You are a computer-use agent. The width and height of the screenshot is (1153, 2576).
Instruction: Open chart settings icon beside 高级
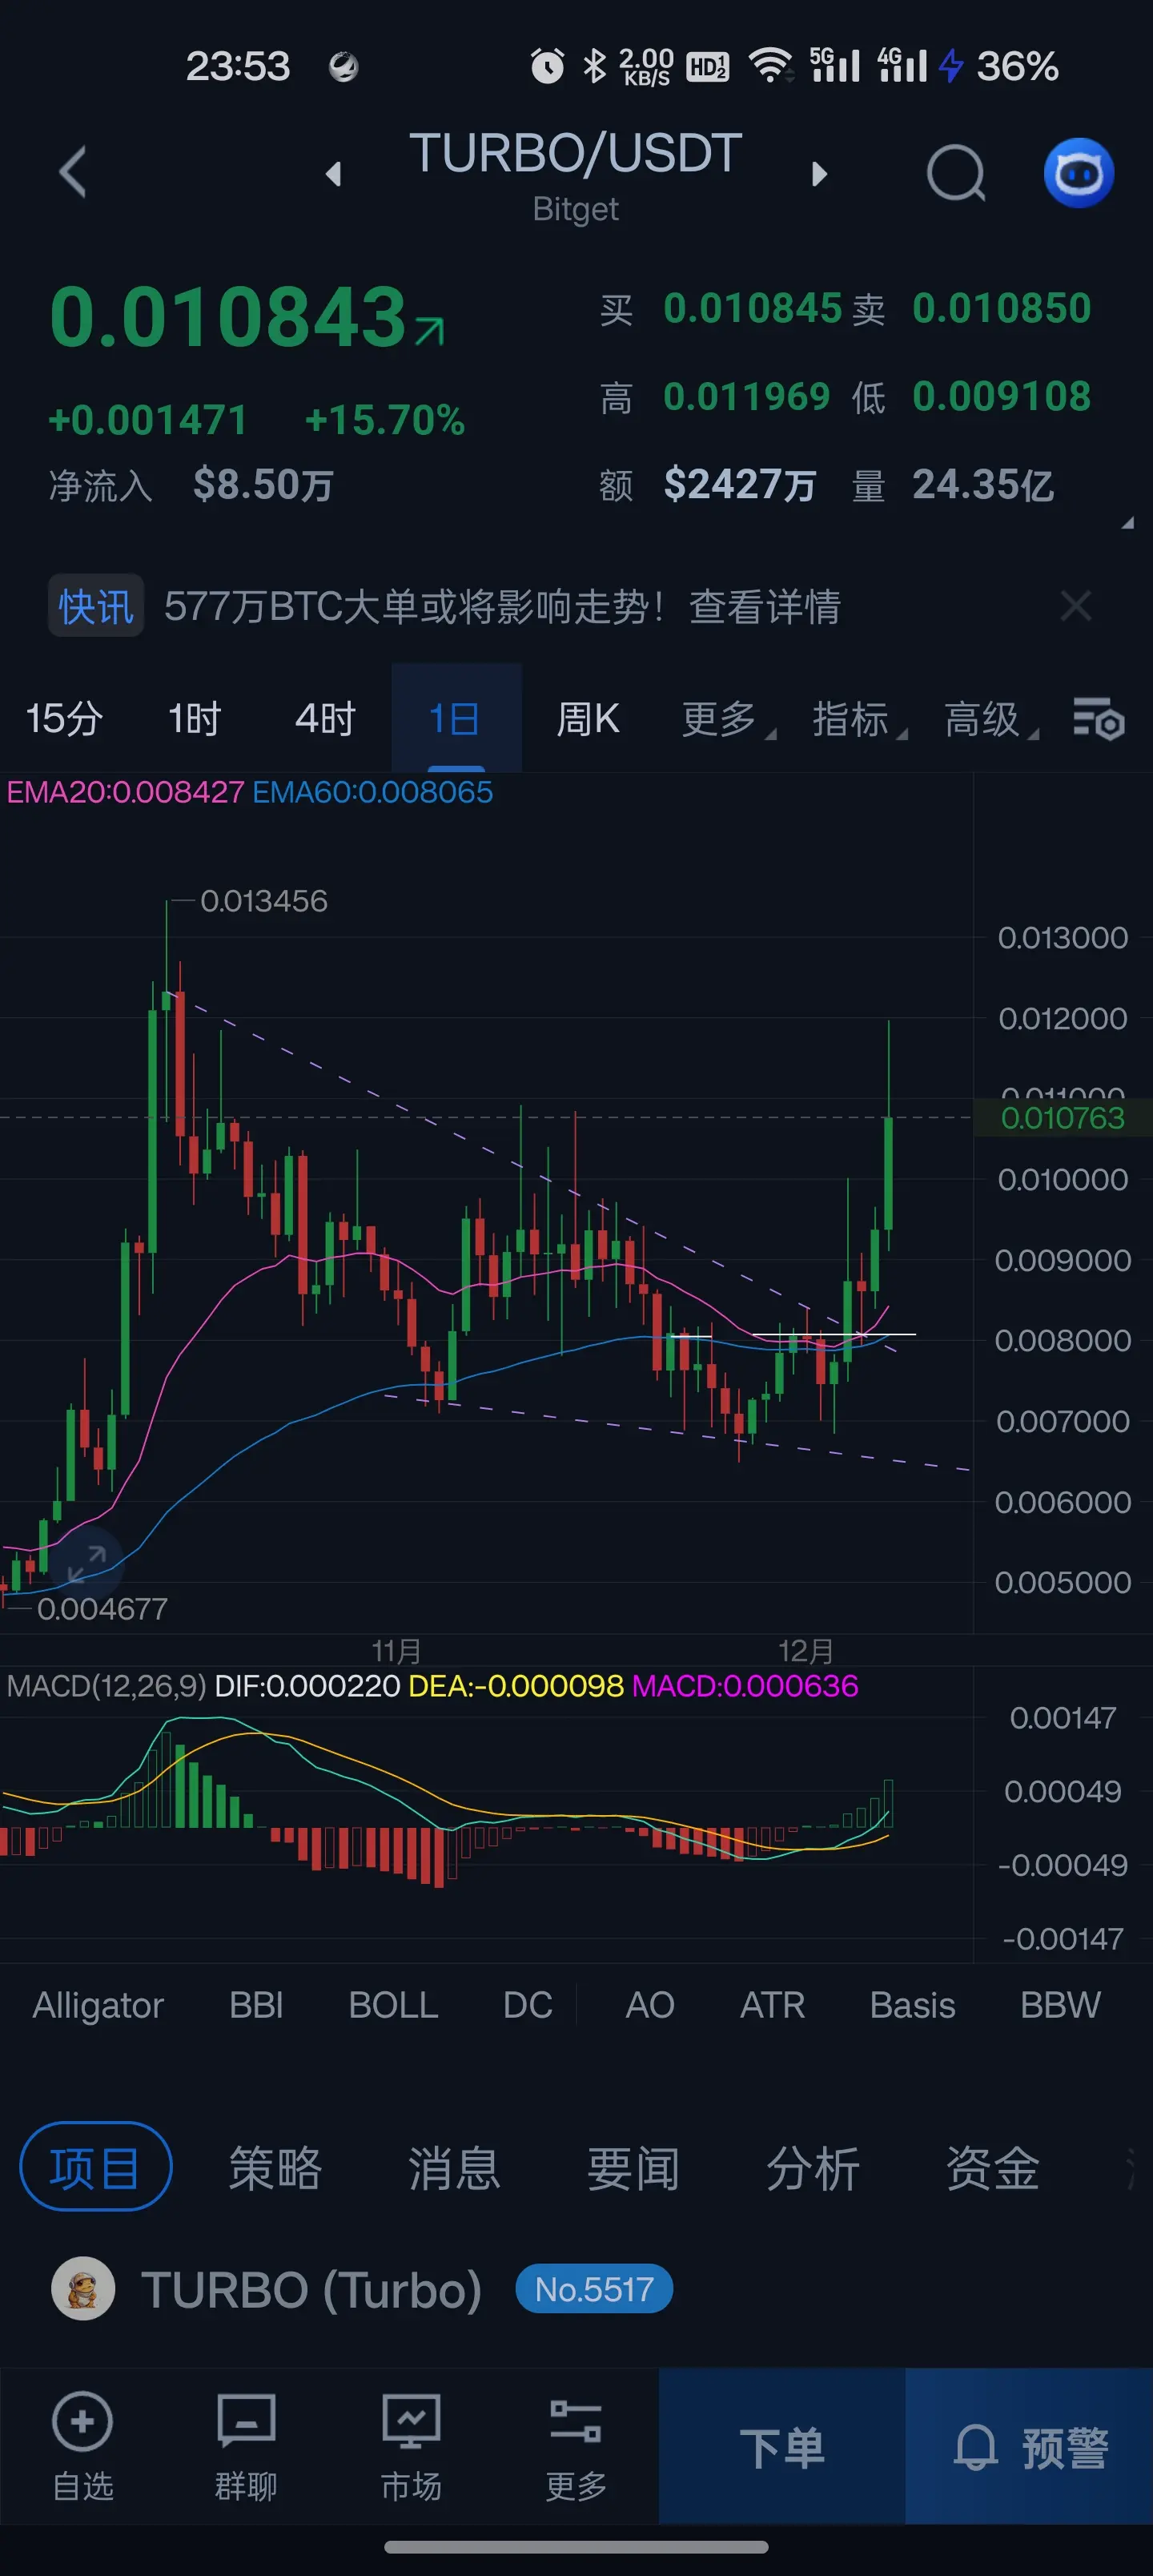1099,719
